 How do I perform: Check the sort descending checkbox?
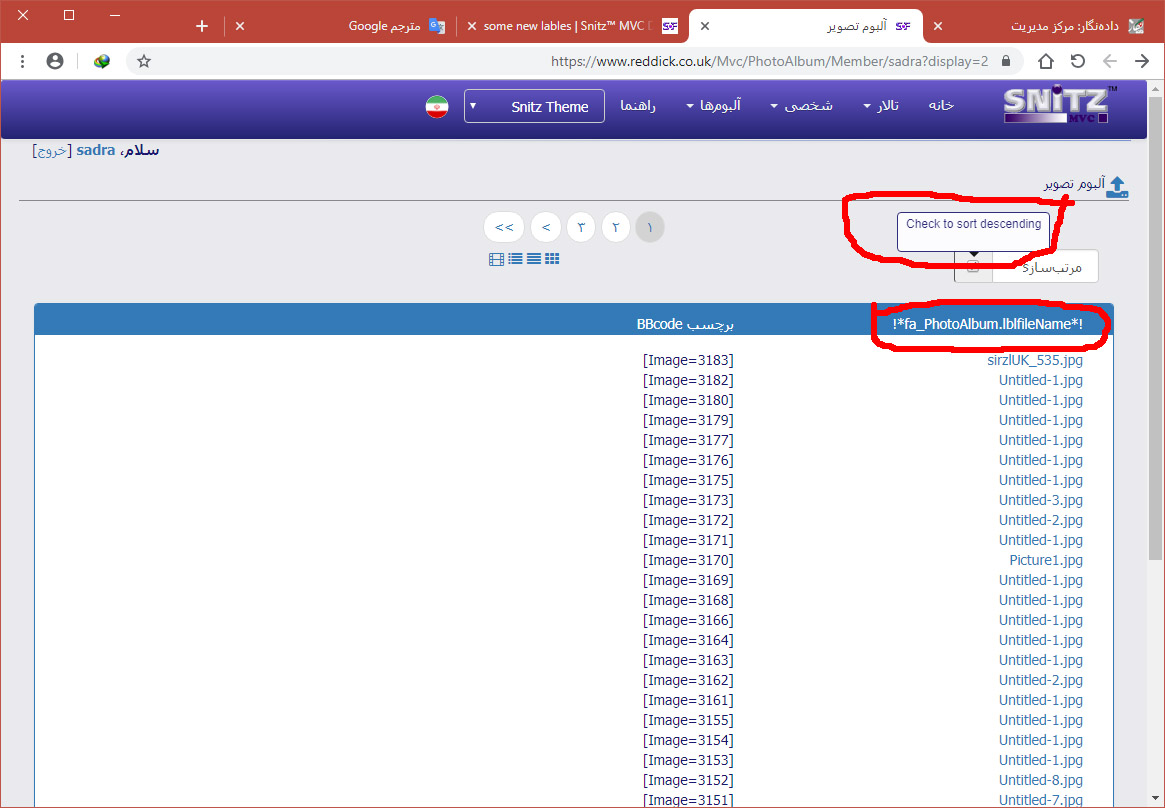click(x=973, y=267)
